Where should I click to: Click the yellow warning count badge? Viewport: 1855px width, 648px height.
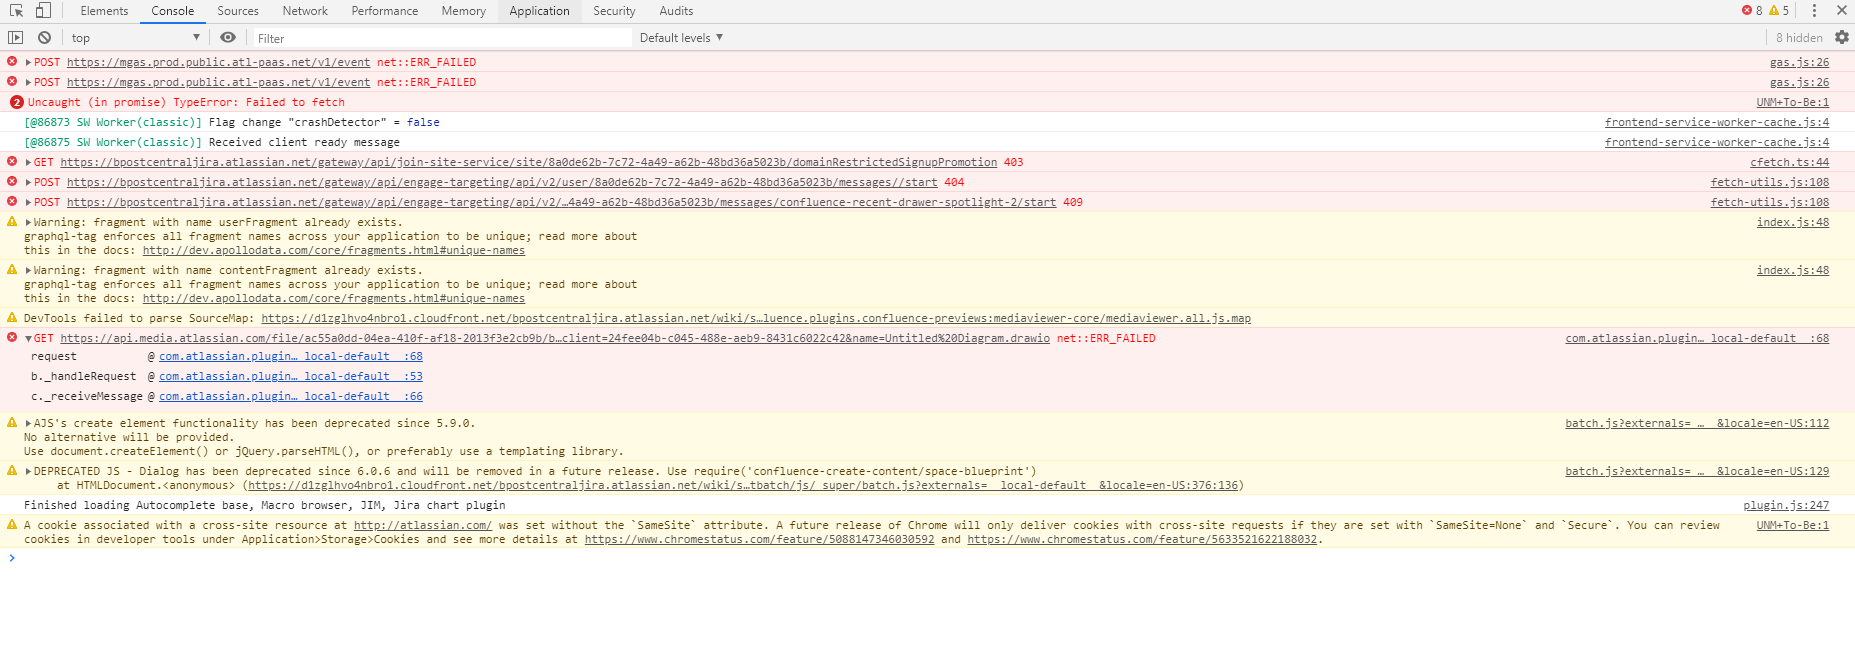1779,11
